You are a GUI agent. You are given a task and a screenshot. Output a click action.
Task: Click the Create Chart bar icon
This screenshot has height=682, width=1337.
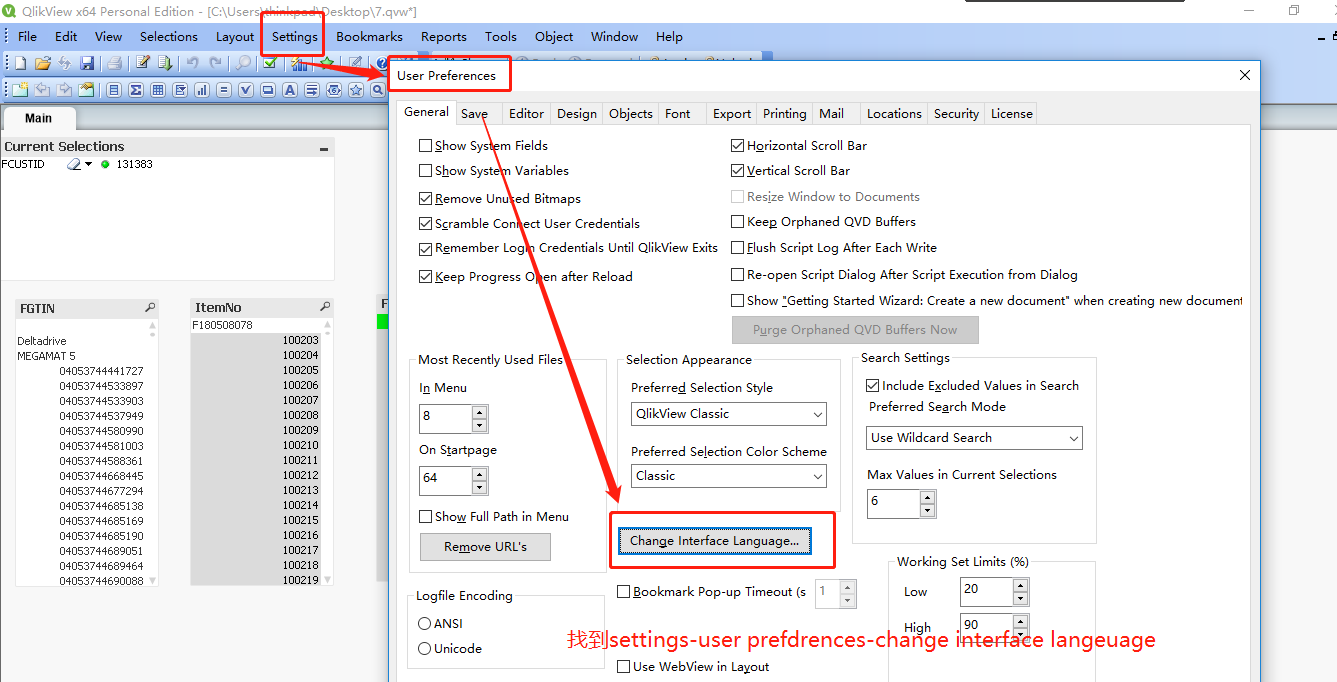coord(202,90)
